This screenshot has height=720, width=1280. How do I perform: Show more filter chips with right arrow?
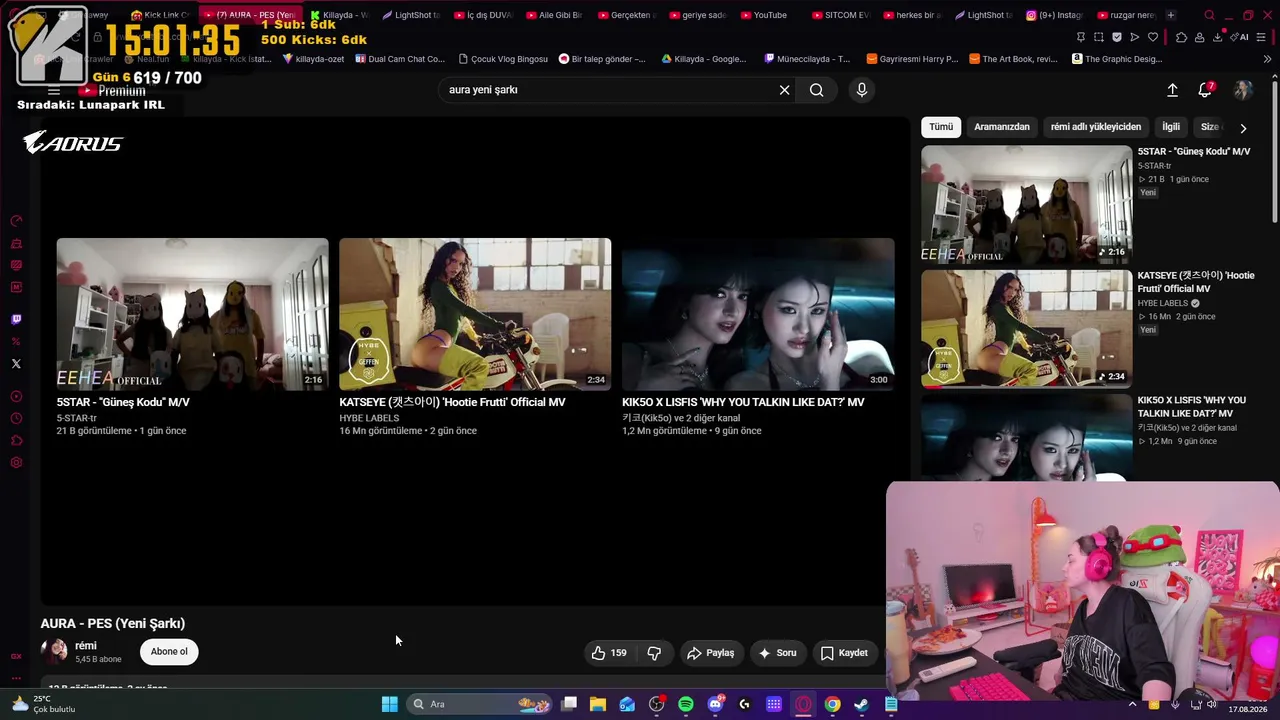click(x=1243, y=128)
